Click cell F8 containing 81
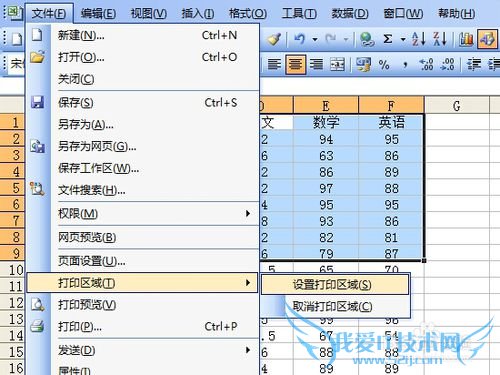 pyautogui.click(x=391, y=237)
